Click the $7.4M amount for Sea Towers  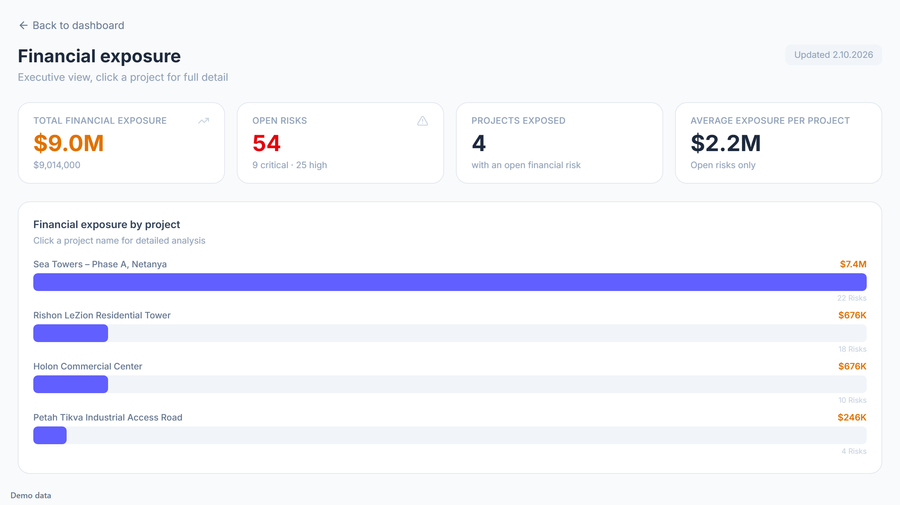853,264
